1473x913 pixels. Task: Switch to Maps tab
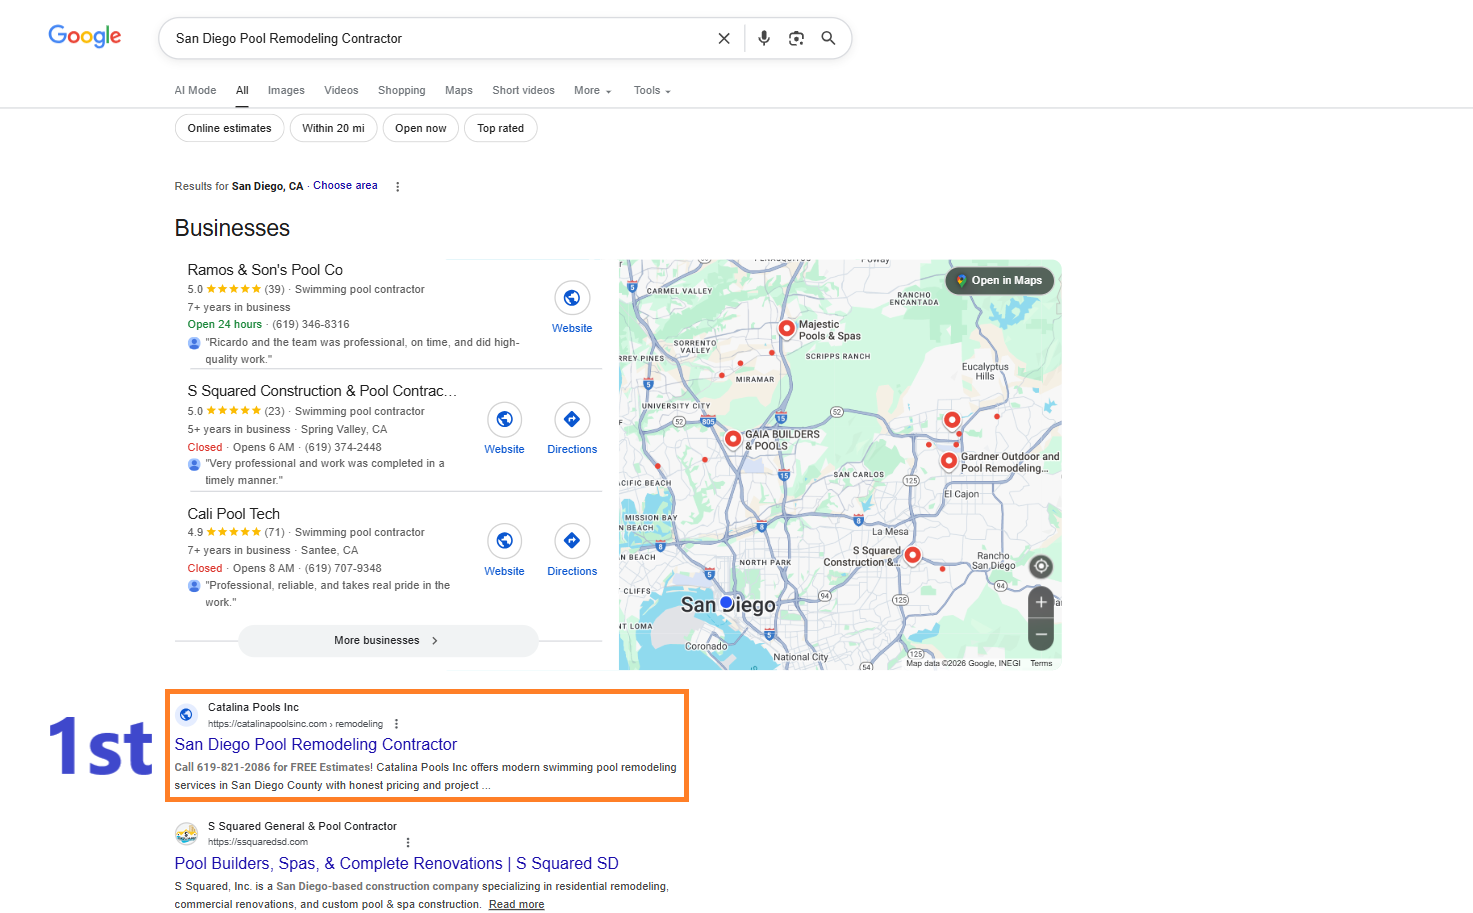click(x=459, y=90)
